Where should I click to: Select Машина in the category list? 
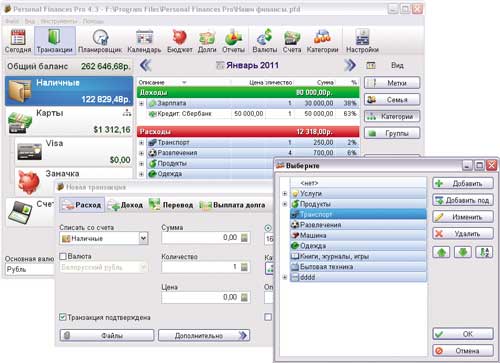358,235
